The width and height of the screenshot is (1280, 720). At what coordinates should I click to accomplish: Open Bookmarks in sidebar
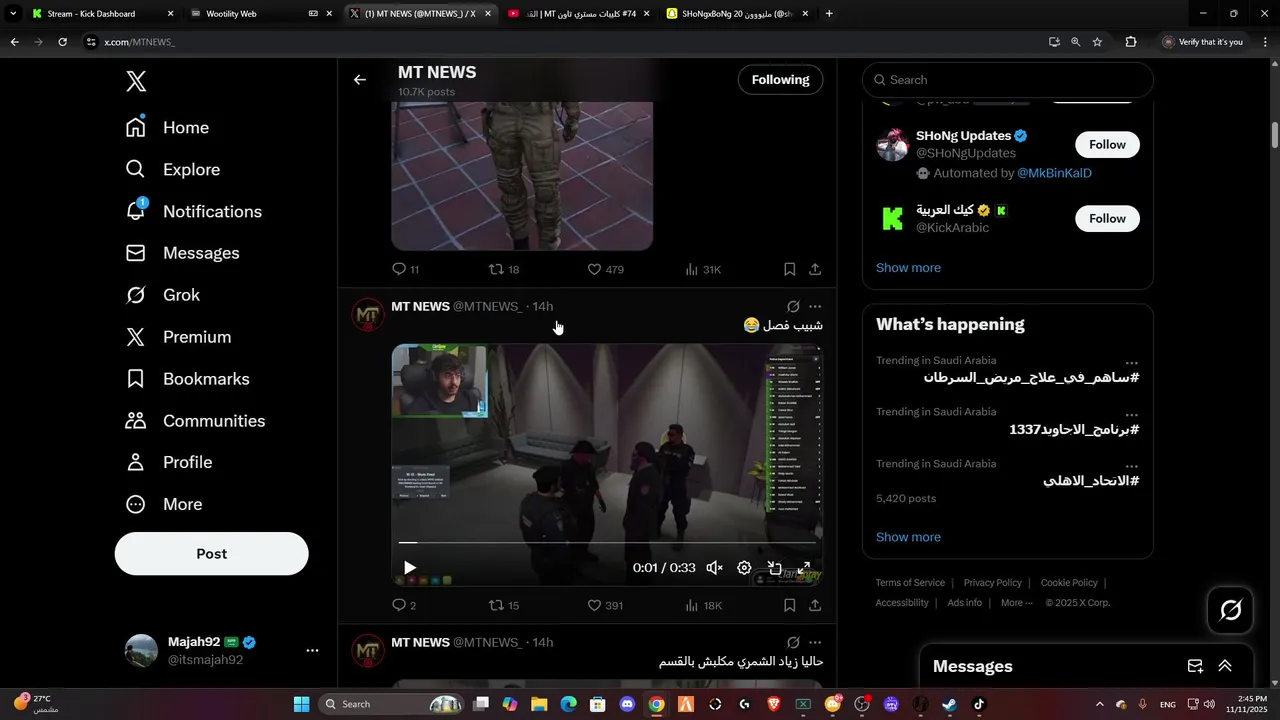click(187, 379)
